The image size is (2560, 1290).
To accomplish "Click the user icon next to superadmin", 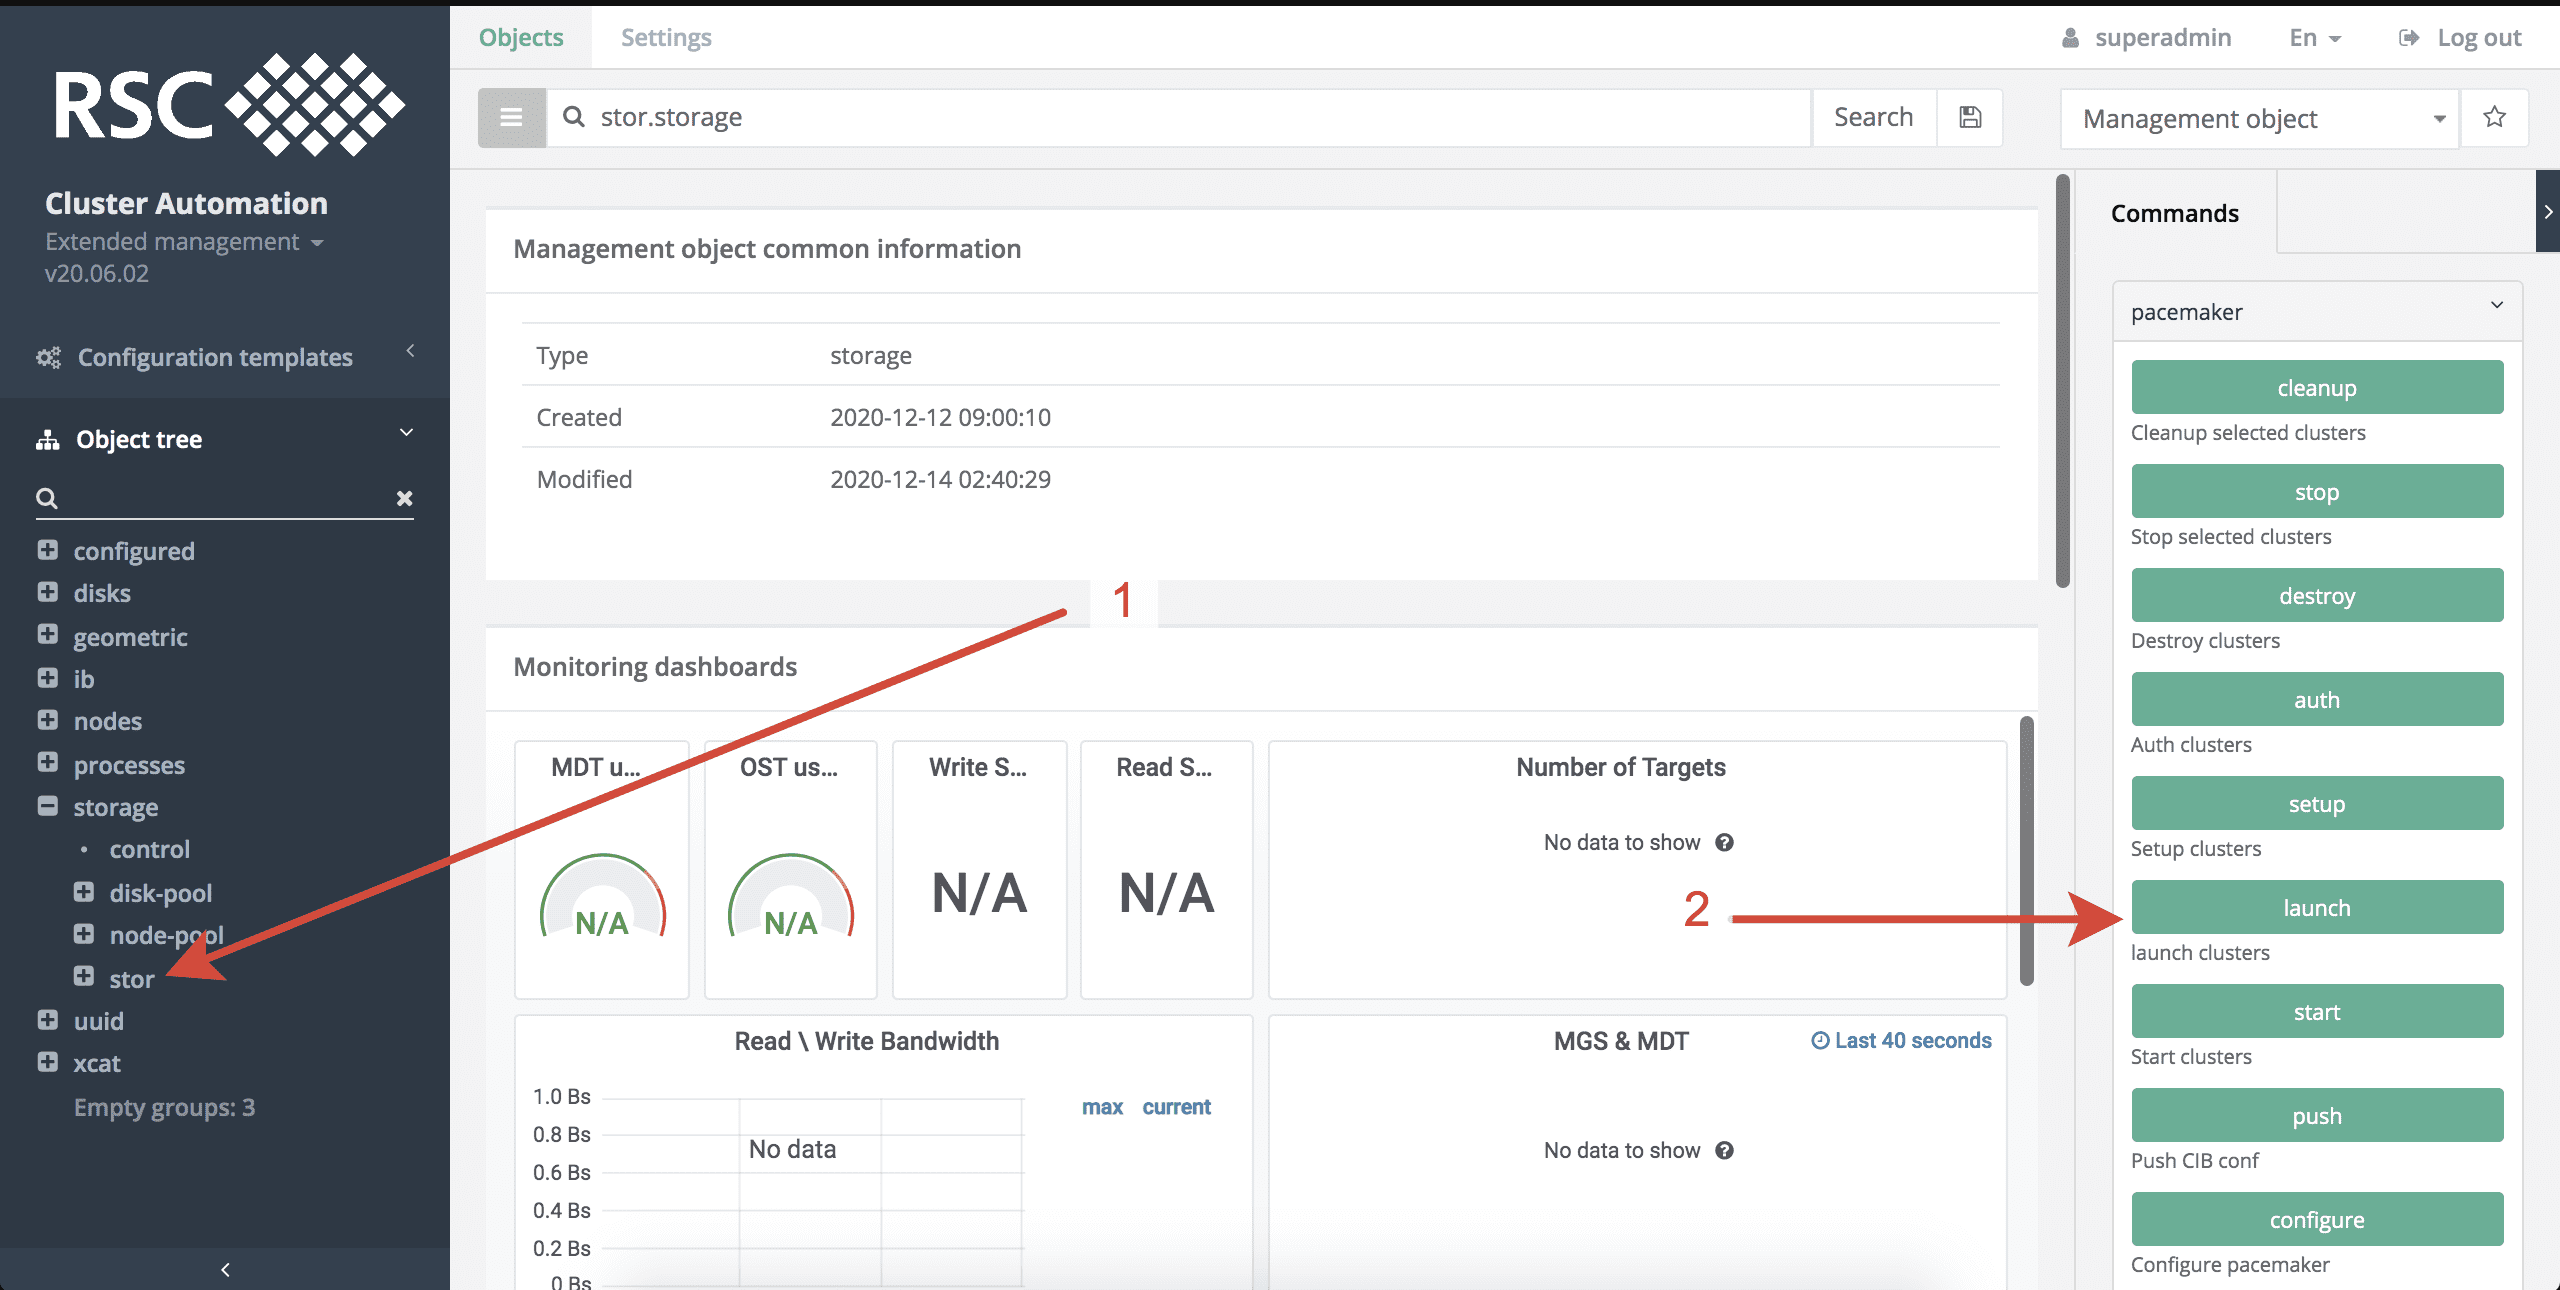I will pos(2069,37).
